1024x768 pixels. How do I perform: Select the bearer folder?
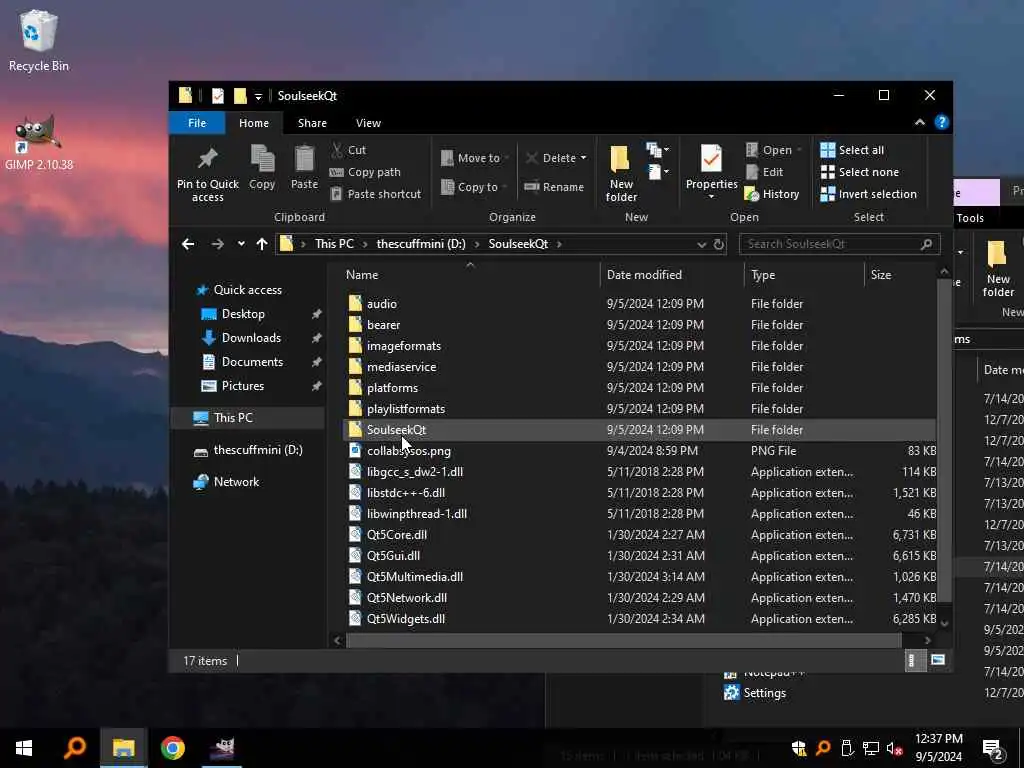383,325
